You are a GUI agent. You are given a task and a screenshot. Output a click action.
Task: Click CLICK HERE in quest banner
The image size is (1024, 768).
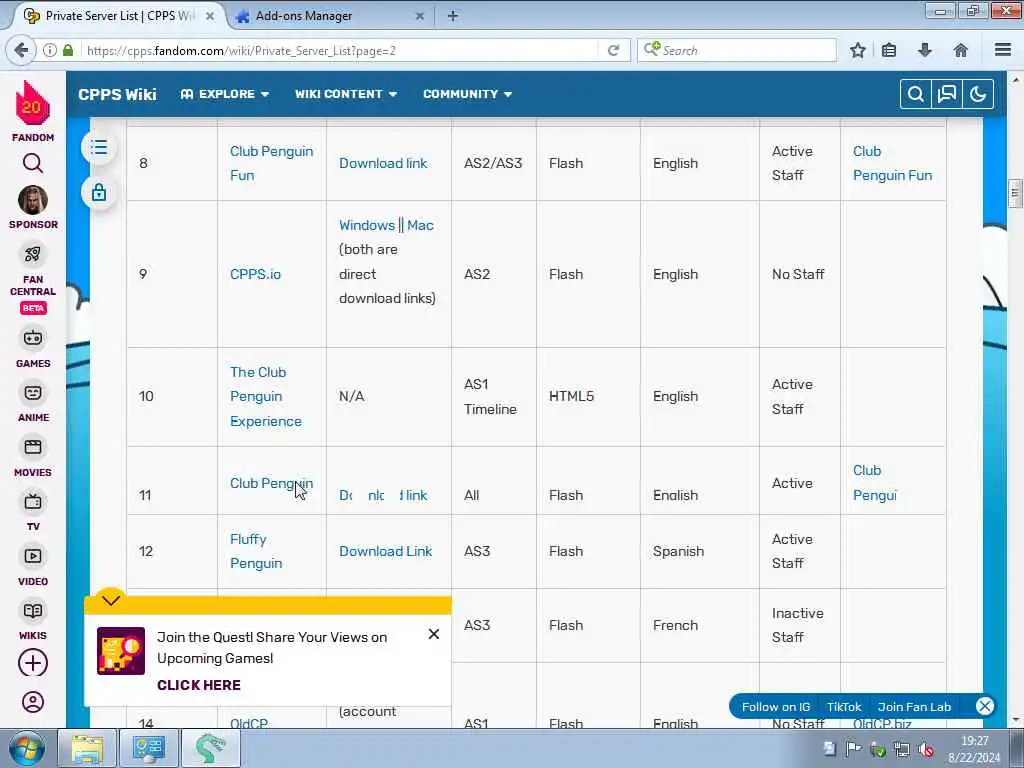pyautogui.click(x=199, y=685)
